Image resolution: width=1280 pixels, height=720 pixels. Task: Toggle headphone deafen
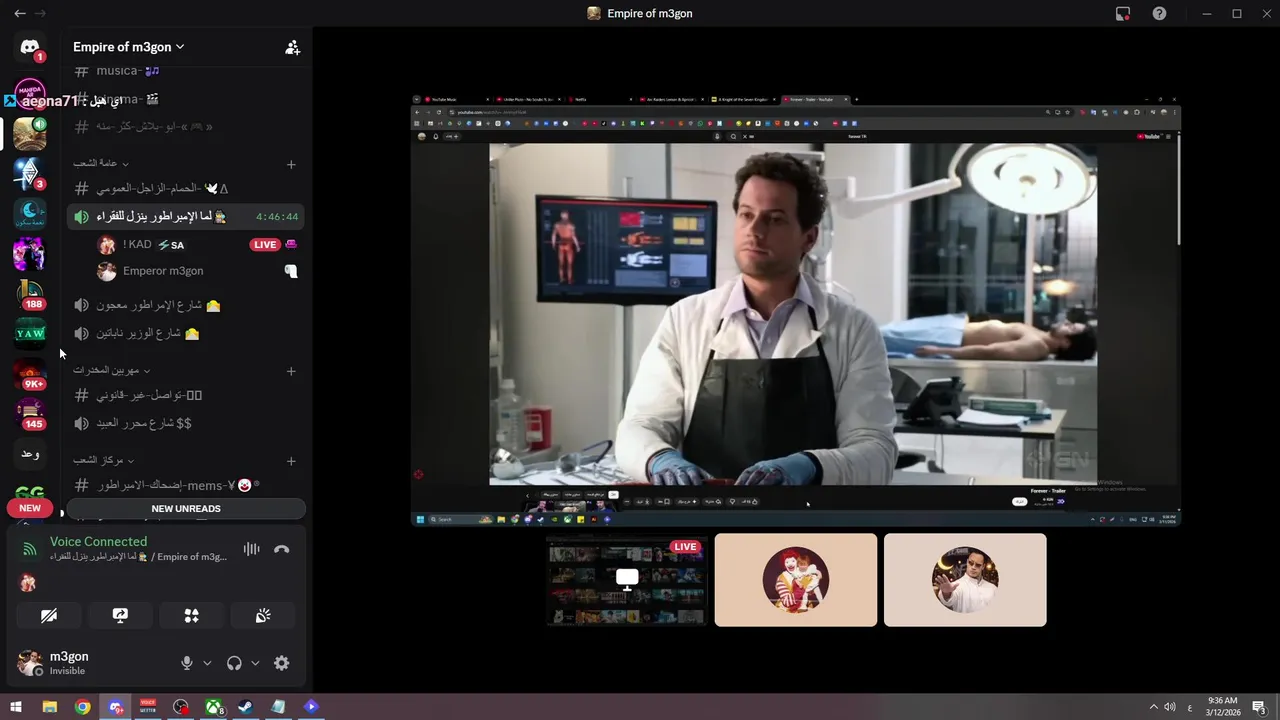click(234, 663)
